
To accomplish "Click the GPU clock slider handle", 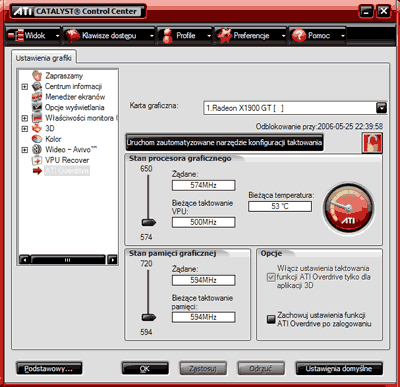I will [149, 222].
